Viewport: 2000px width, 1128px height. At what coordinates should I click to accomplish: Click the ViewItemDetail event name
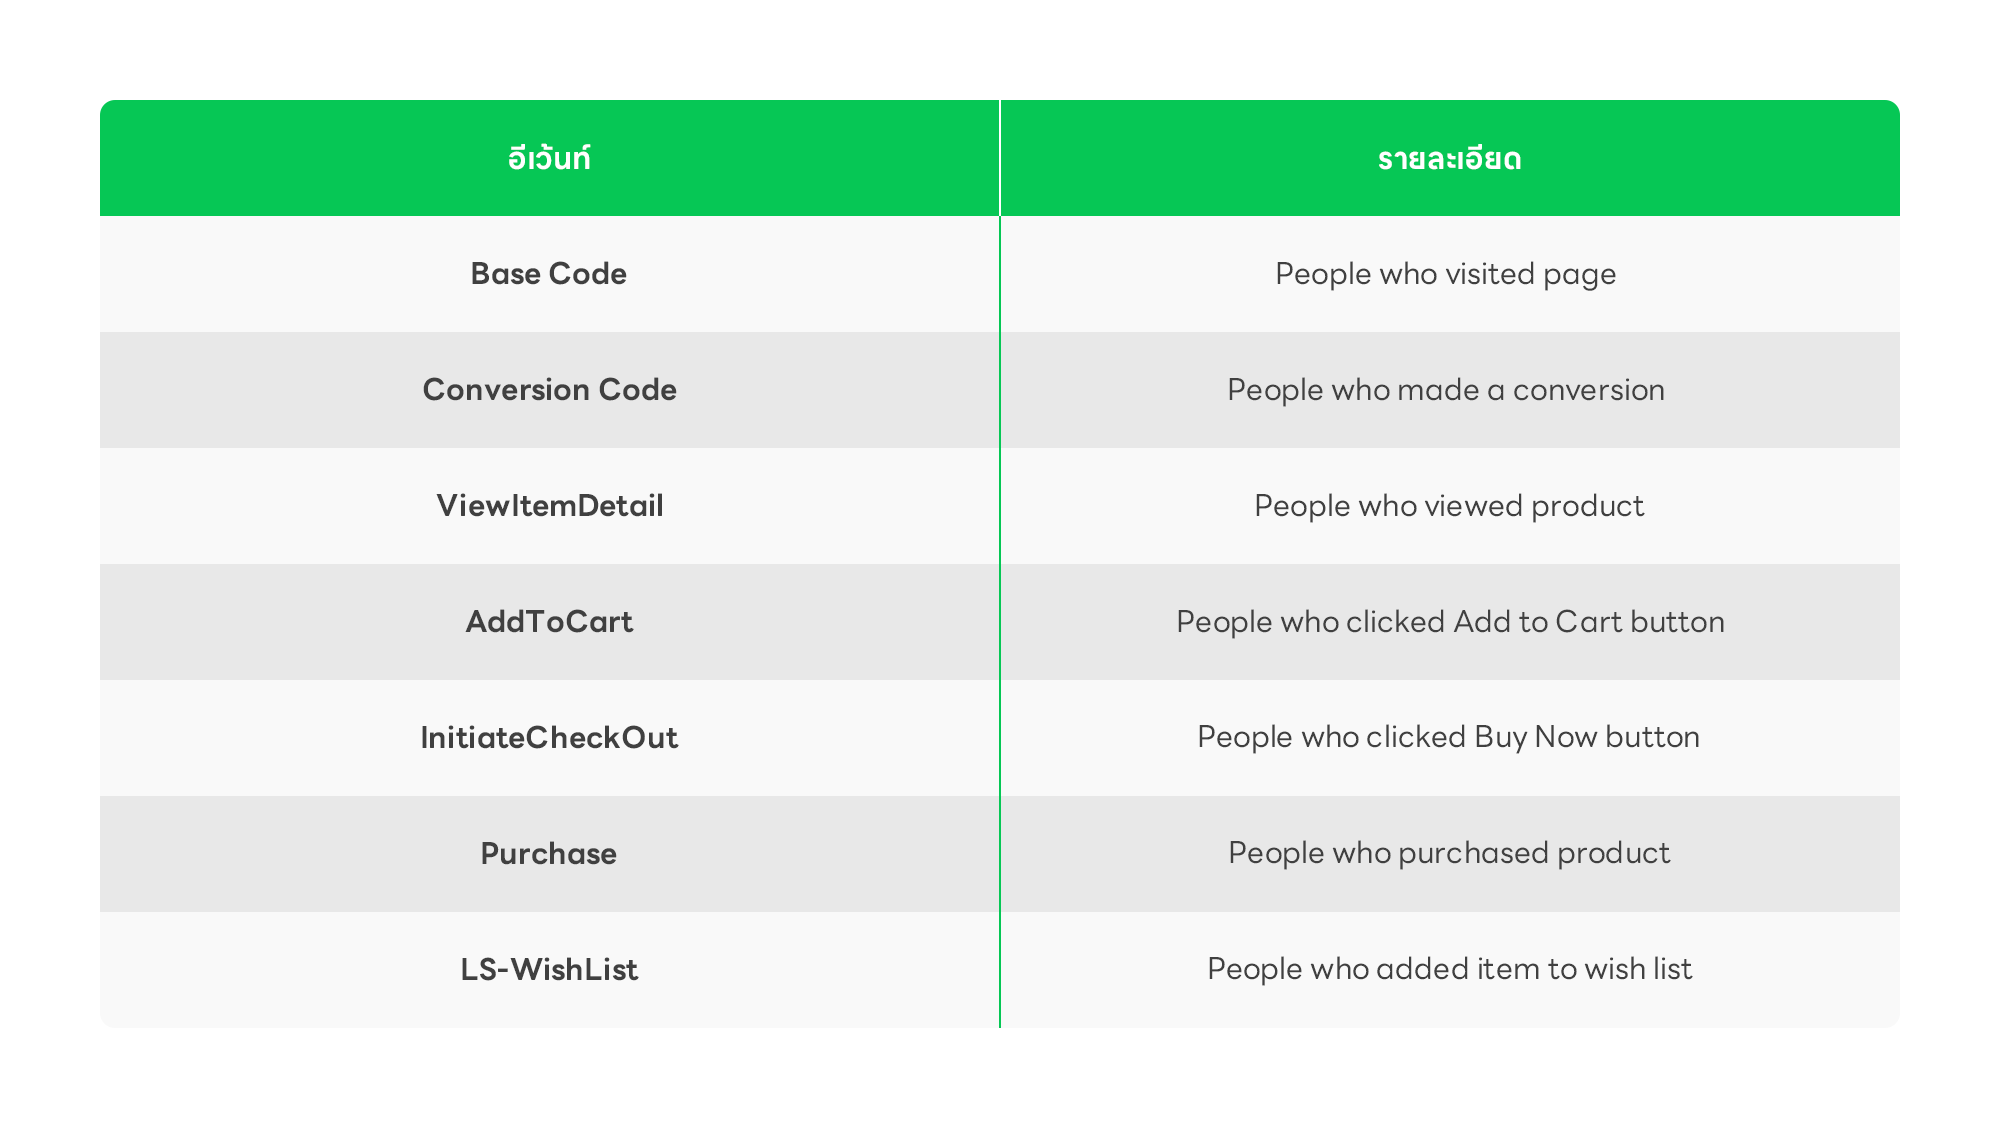[x=550, y=506]
